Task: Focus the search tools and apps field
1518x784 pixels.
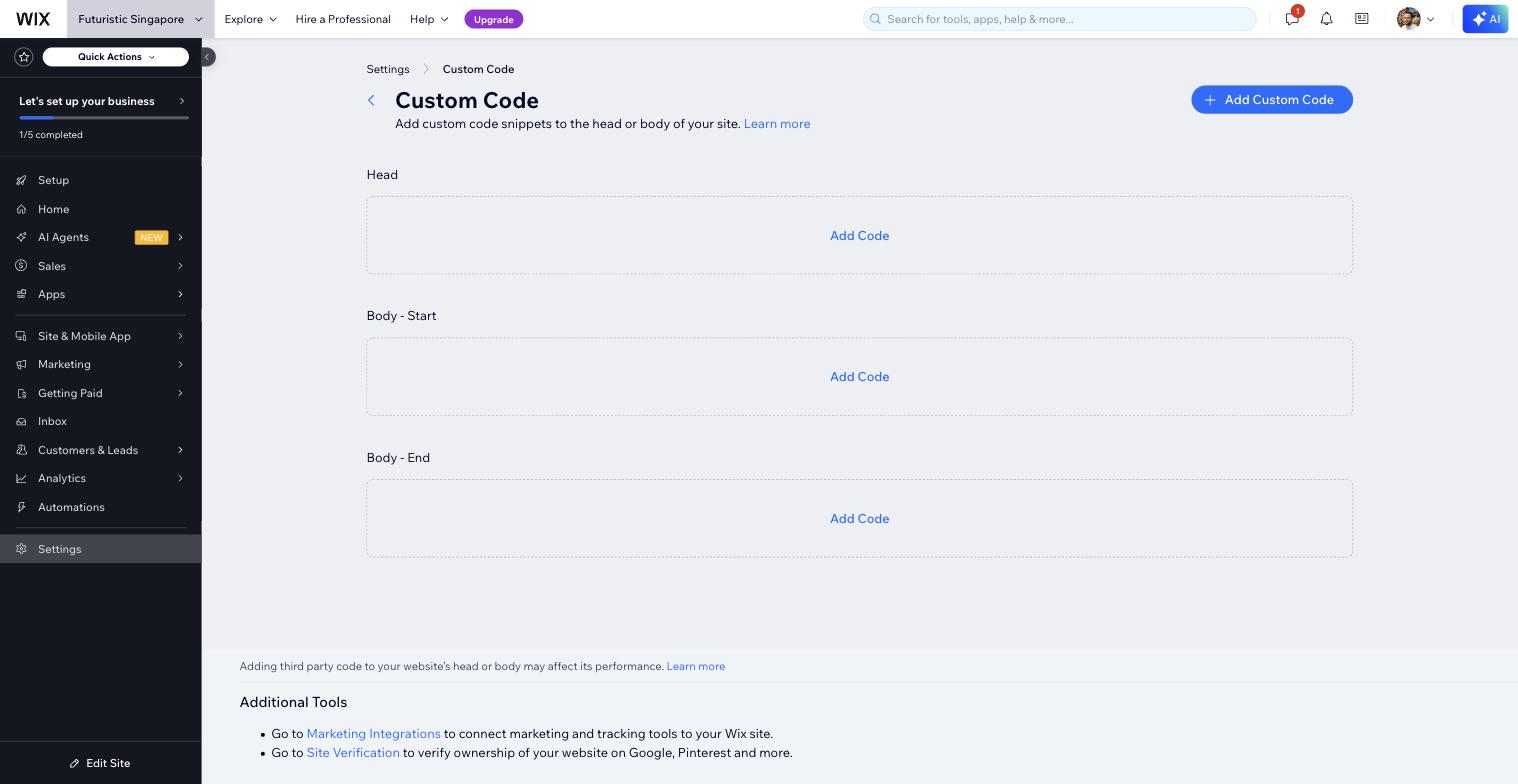Action: point(1059,19)
